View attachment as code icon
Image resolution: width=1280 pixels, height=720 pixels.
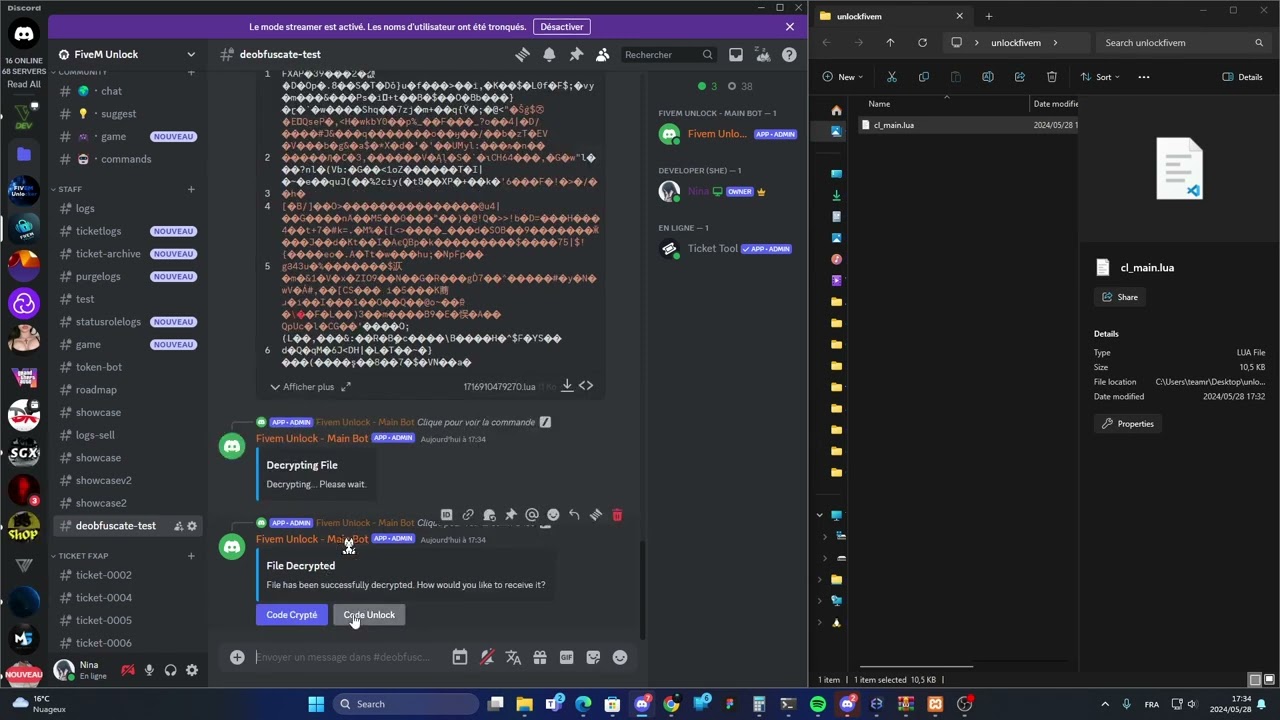586,386
